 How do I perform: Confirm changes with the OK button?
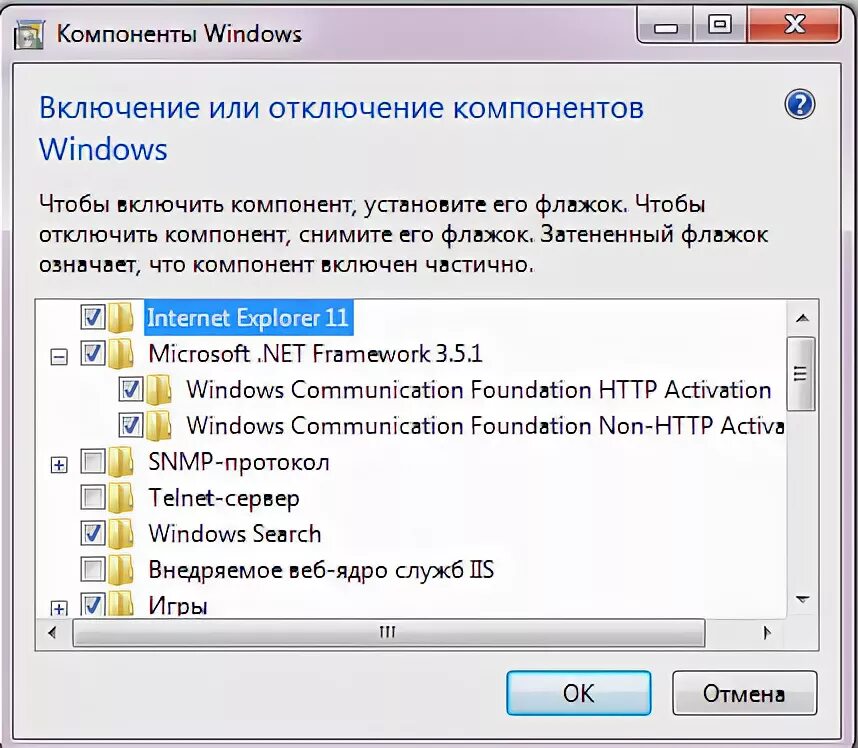coord(578,693)
